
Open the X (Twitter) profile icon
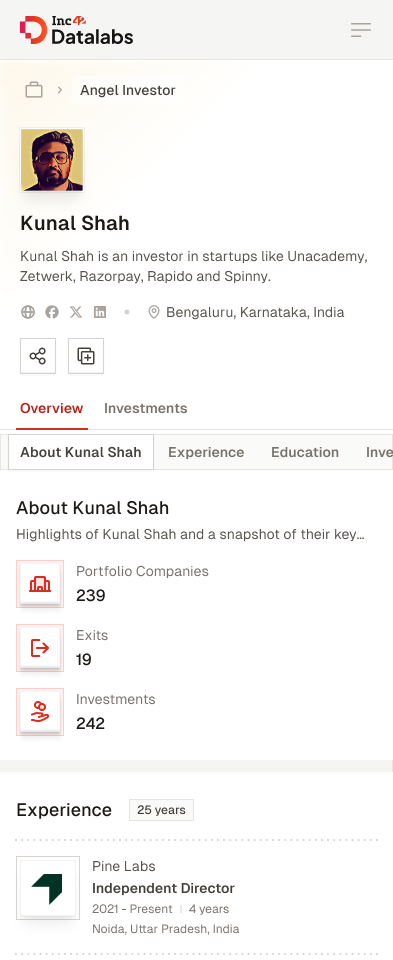[76, 312]
